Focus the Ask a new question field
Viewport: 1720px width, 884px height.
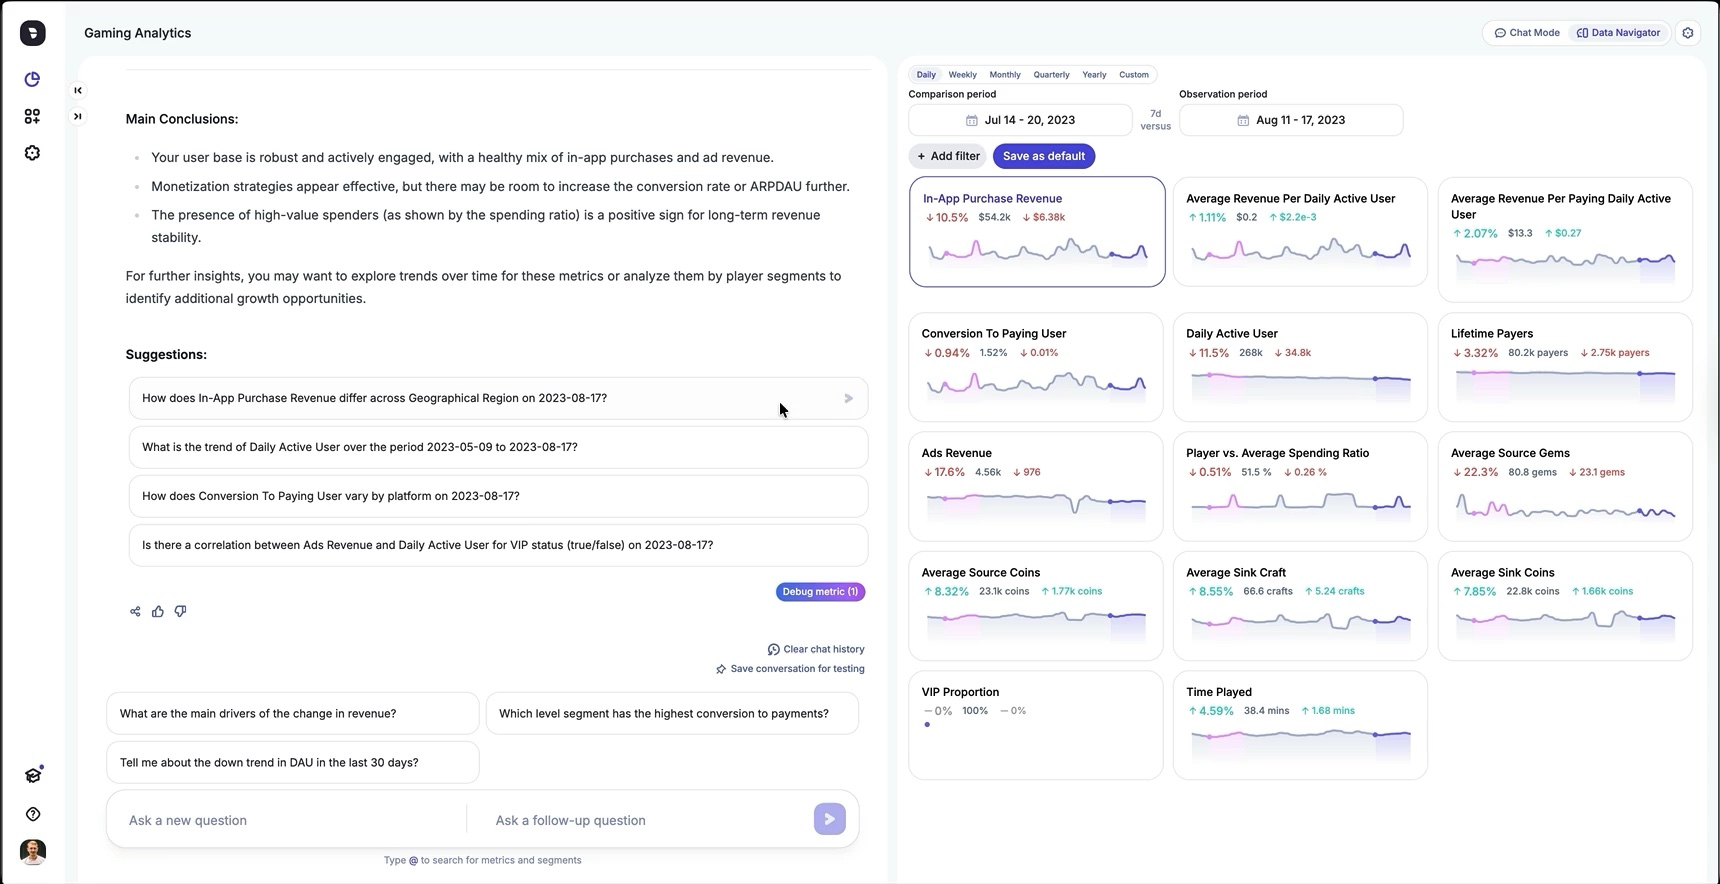point(288,820)
